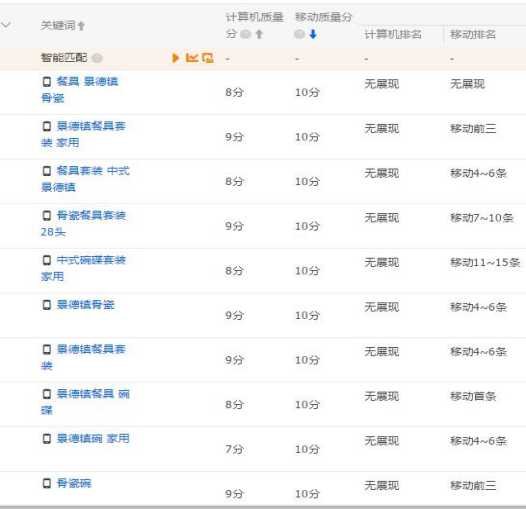The height and width of the screenshot is (509, 526).
Task: Click the orange play icon in 智能匹配 row
Action: click(175, 58)
